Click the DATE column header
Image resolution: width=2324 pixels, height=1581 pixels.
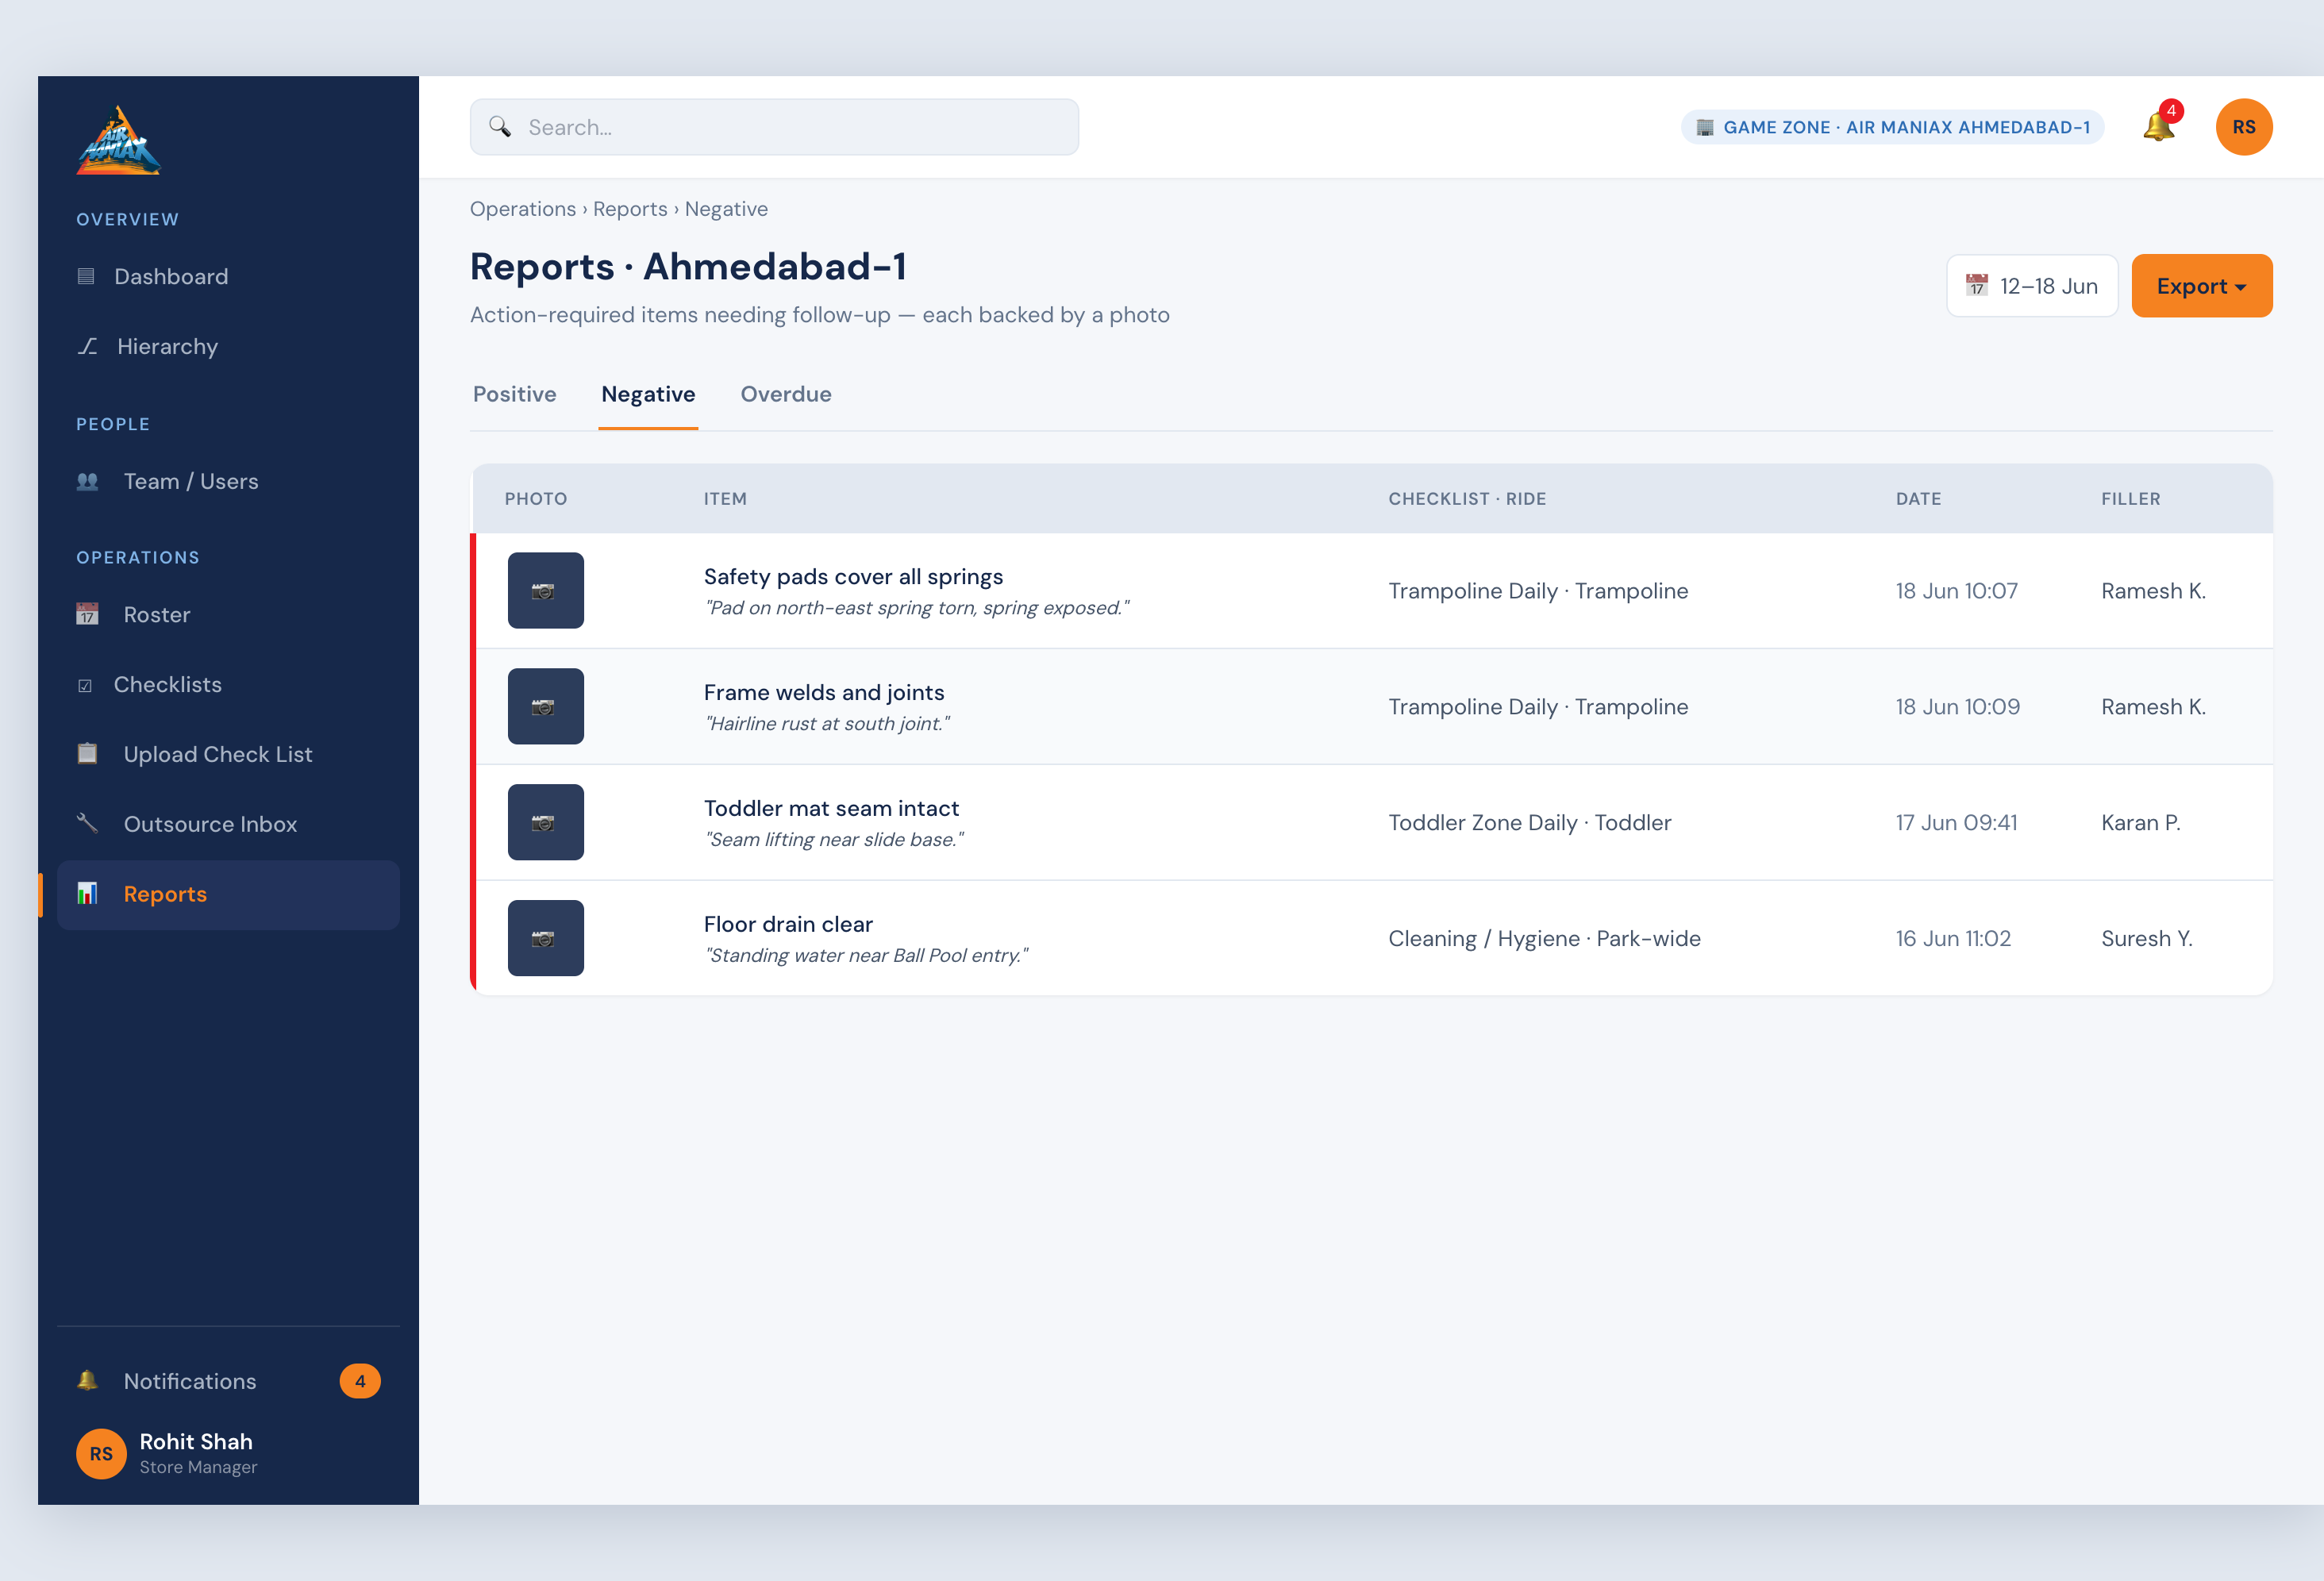[x=1919, y=499]
